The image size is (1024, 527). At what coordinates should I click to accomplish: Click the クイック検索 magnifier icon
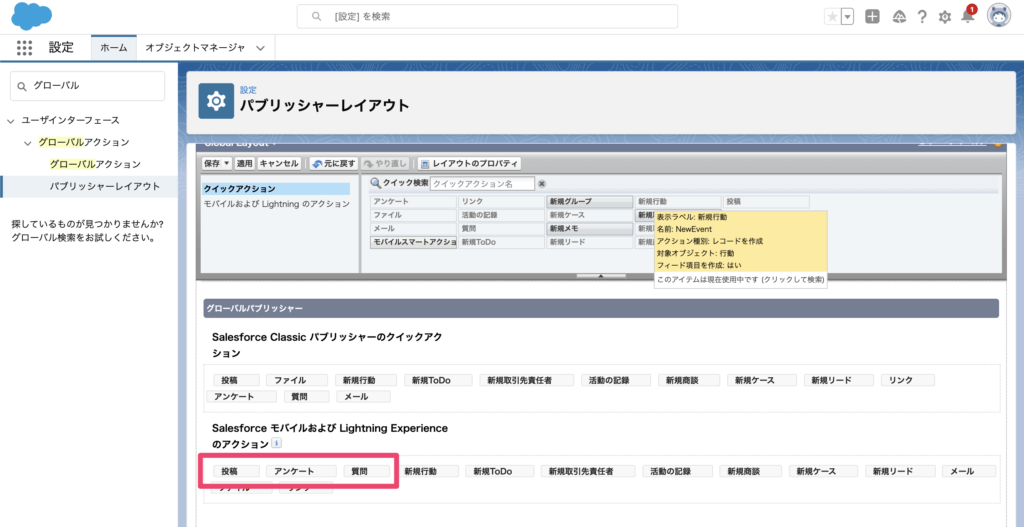click(x=376, y=183)
